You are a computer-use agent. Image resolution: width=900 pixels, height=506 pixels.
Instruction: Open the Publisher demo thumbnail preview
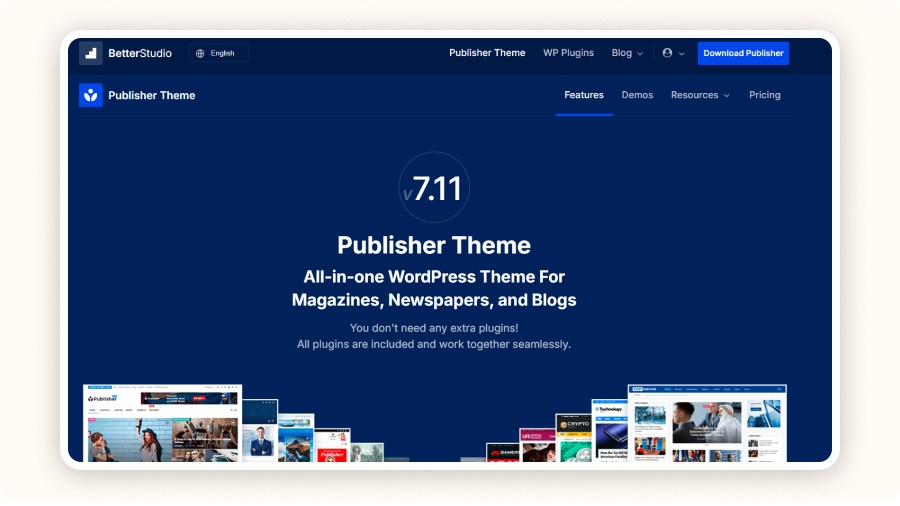[162, 423]
